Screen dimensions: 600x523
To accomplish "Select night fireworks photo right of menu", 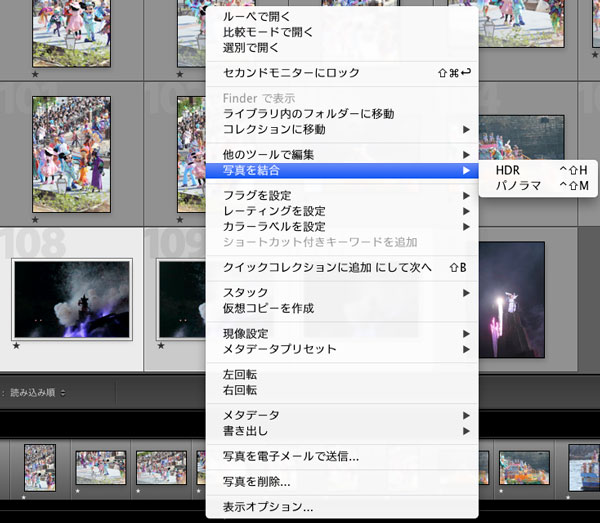I will pos(512,300).
